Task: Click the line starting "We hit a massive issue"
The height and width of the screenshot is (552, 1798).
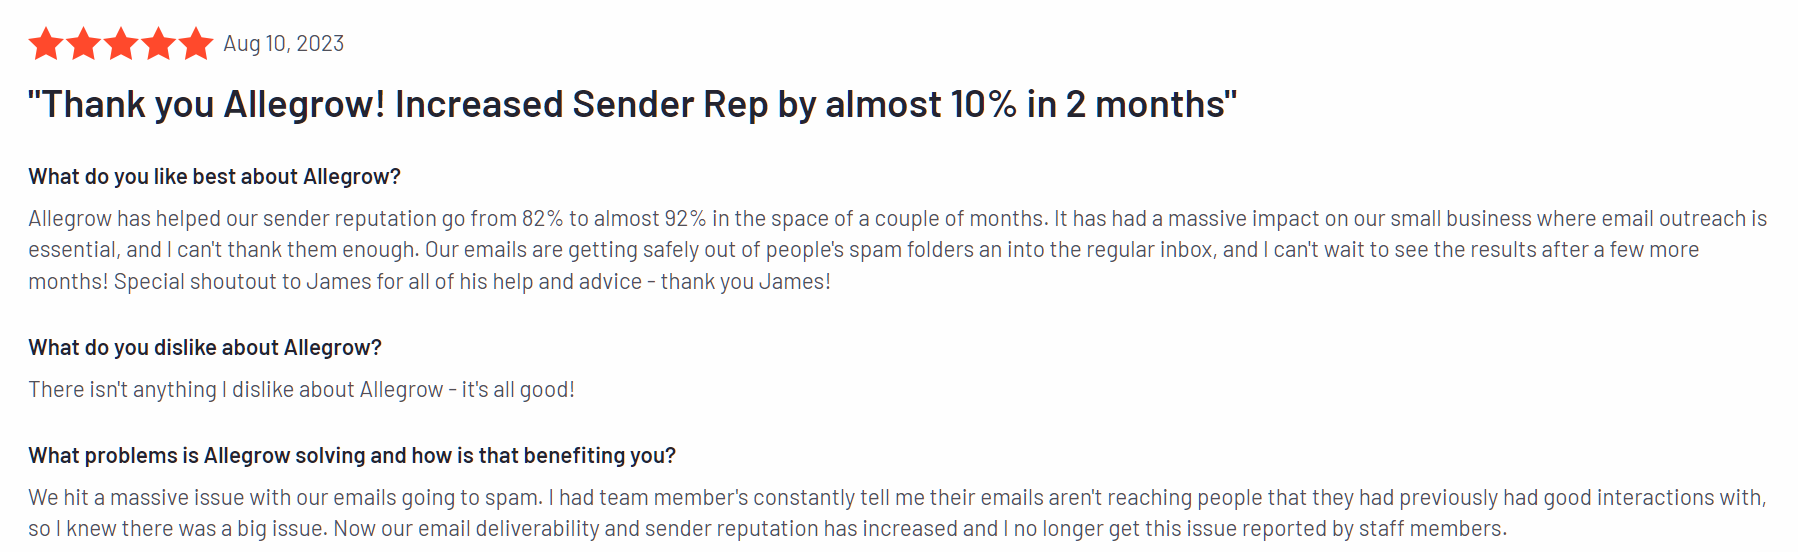Action: coord(897,498)
